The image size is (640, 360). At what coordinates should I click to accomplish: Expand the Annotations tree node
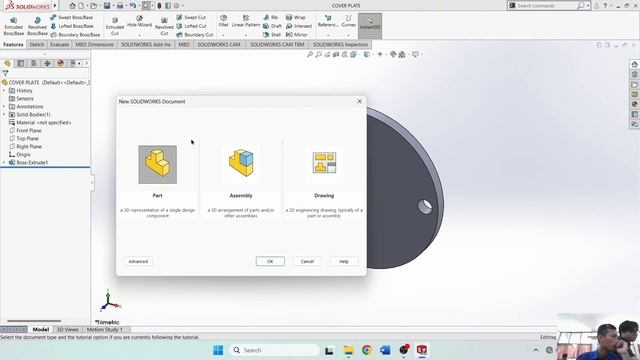[x=4, y=107]
